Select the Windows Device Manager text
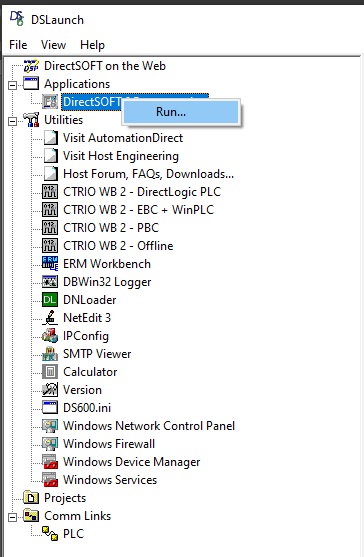 click(x=132, y=462)
